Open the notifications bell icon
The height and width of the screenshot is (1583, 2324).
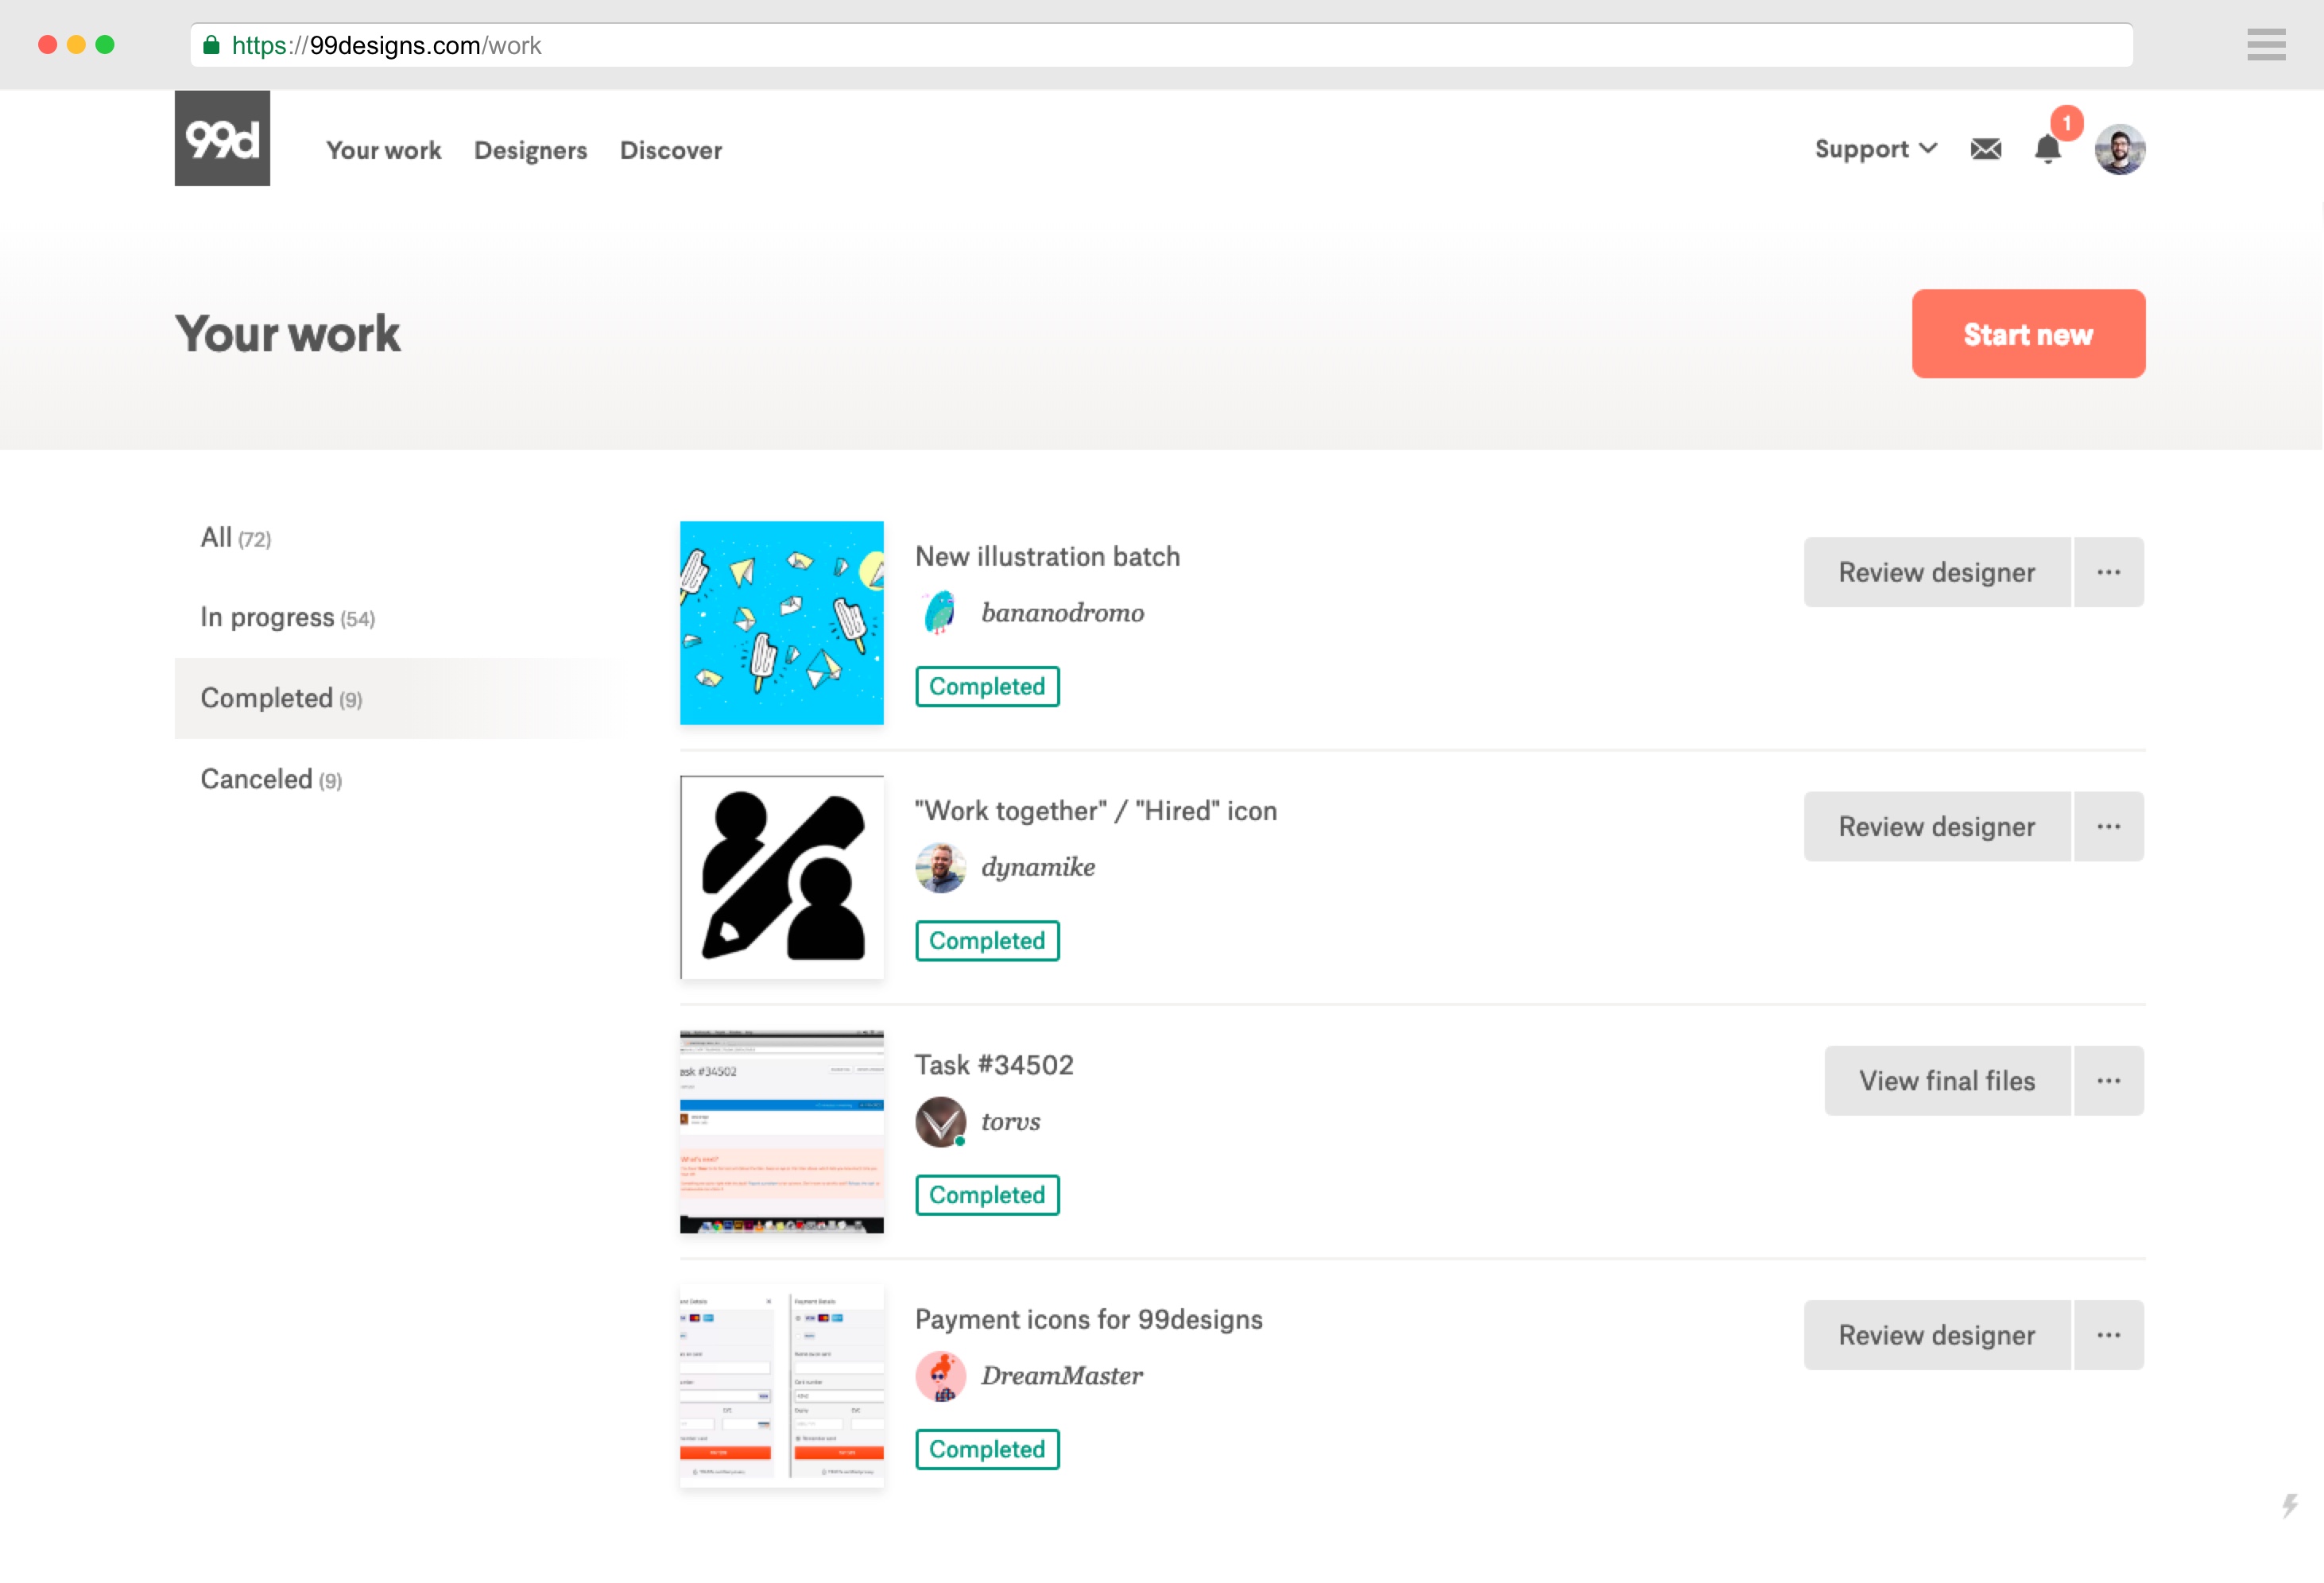point(2047,149)
